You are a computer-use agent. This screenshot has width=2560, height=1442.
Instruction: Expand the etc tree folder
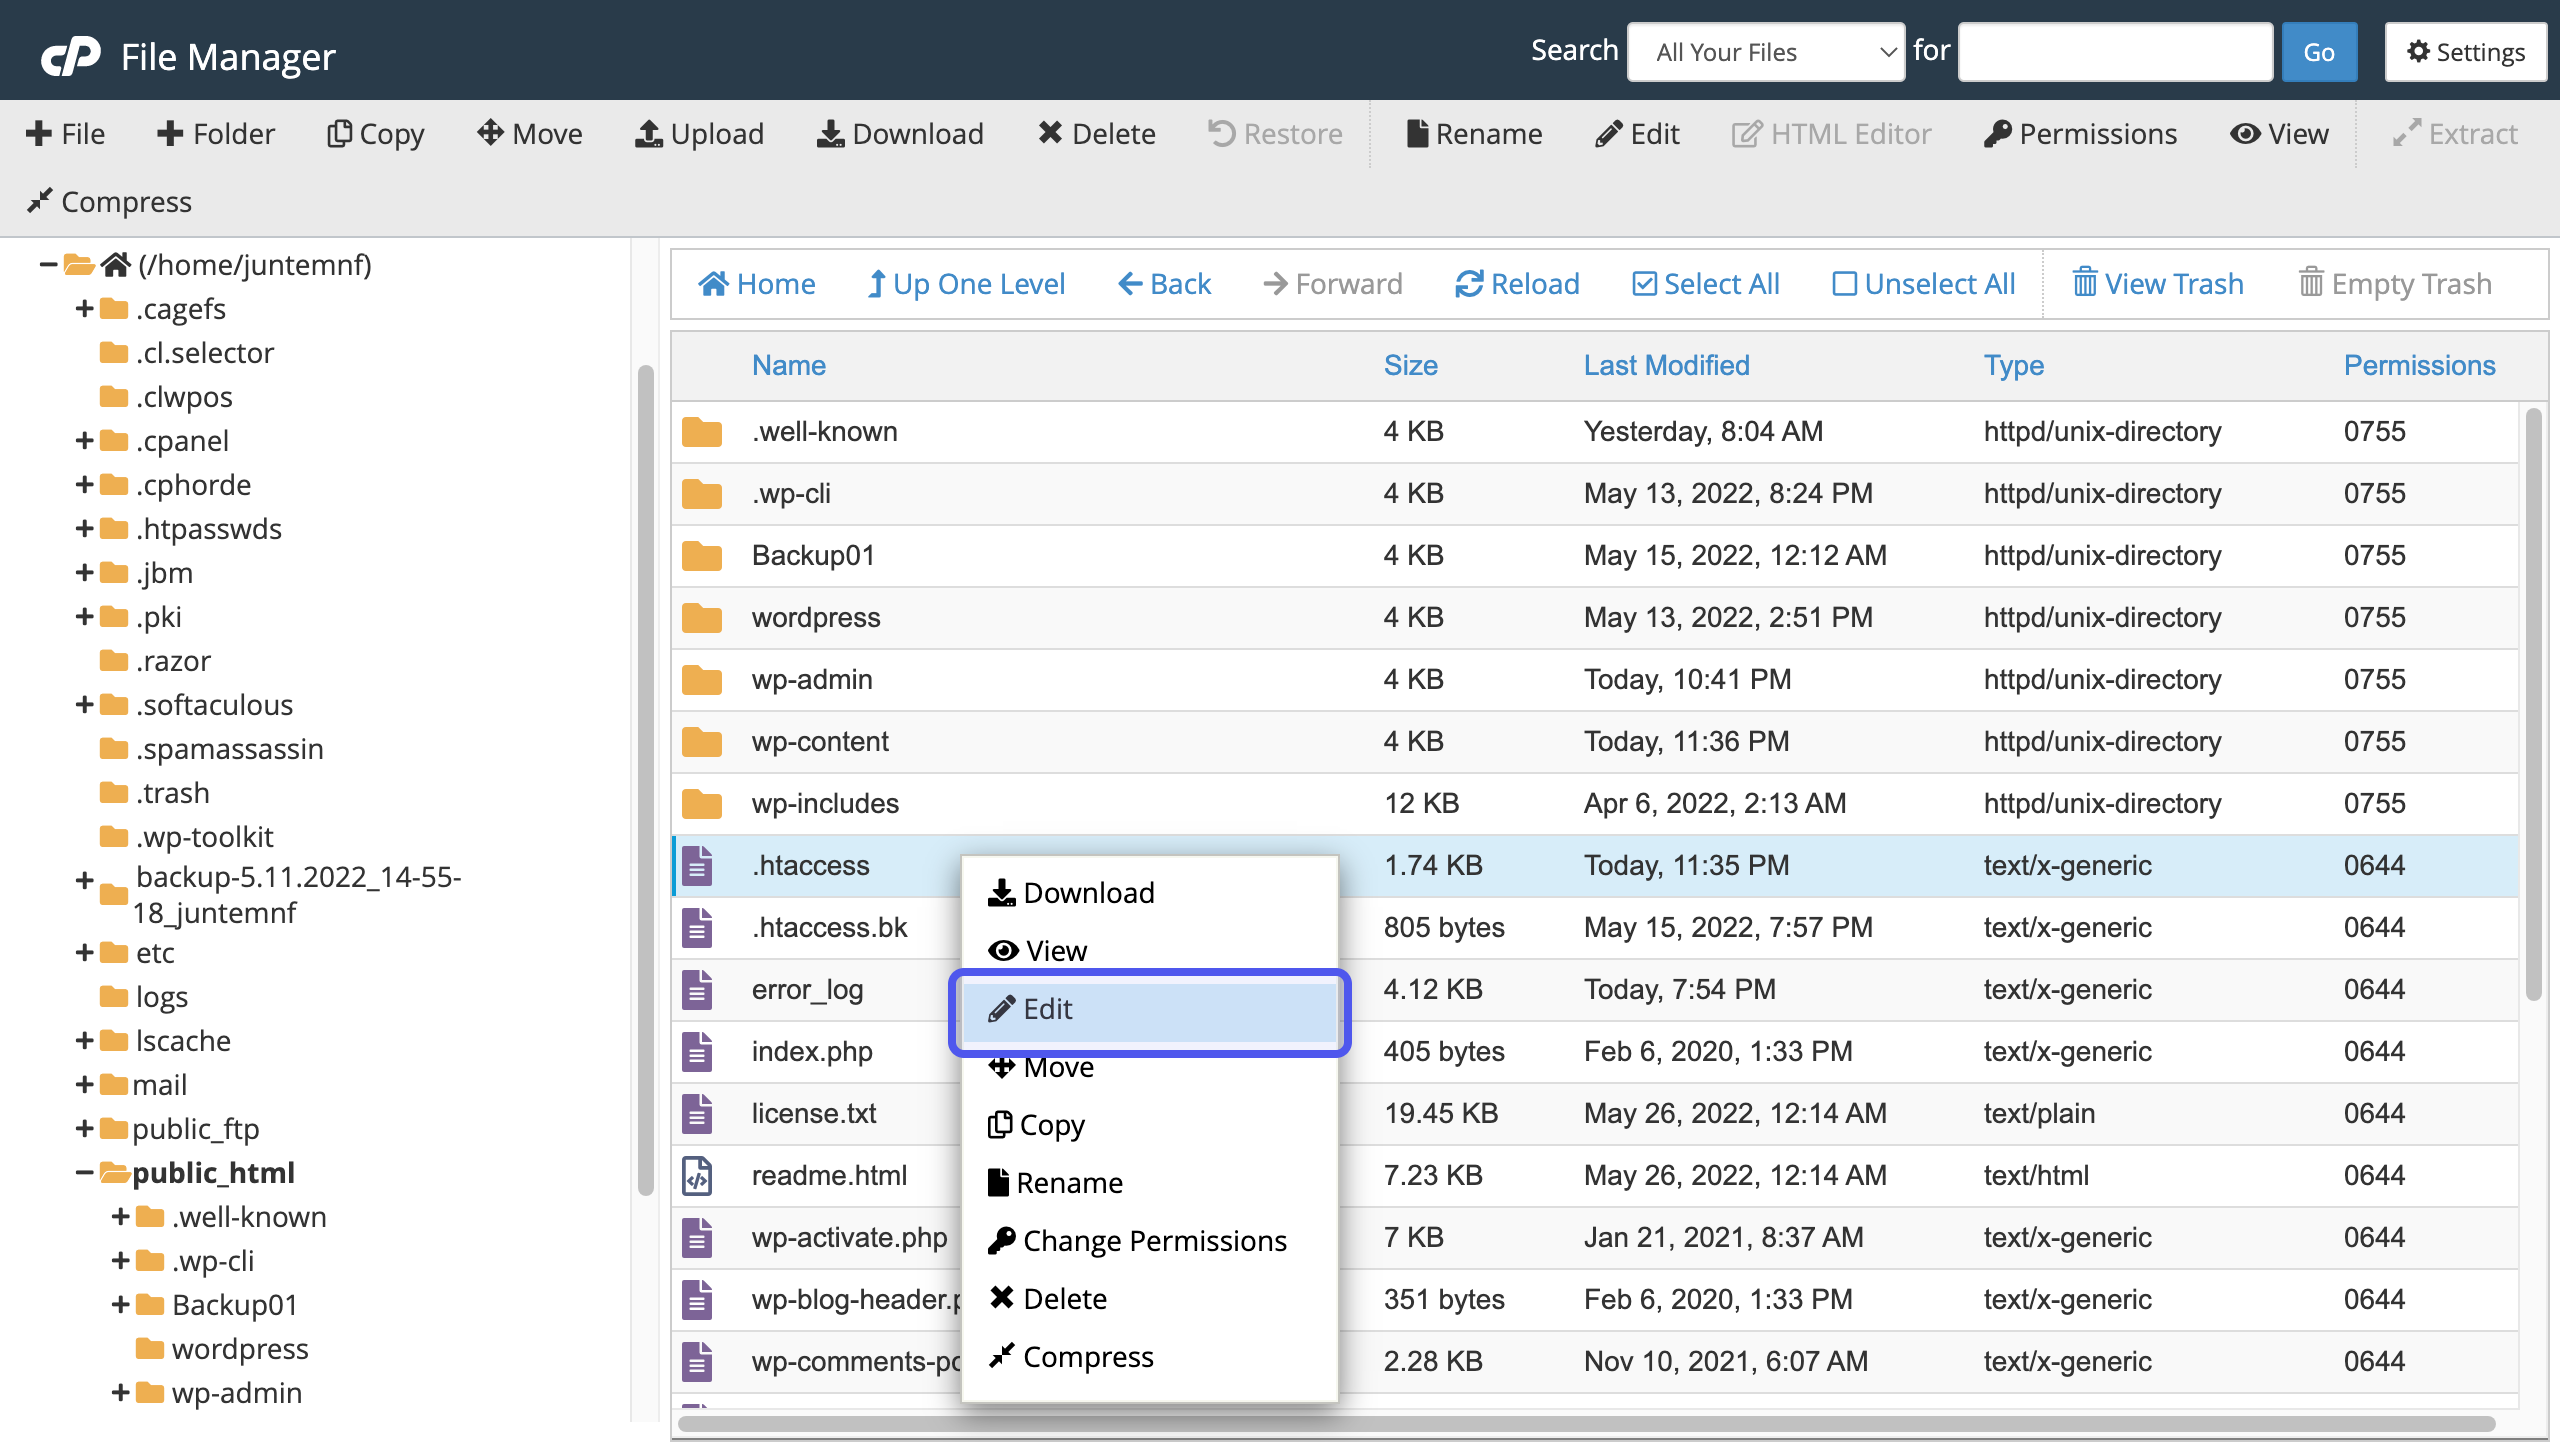click(85, 953)
